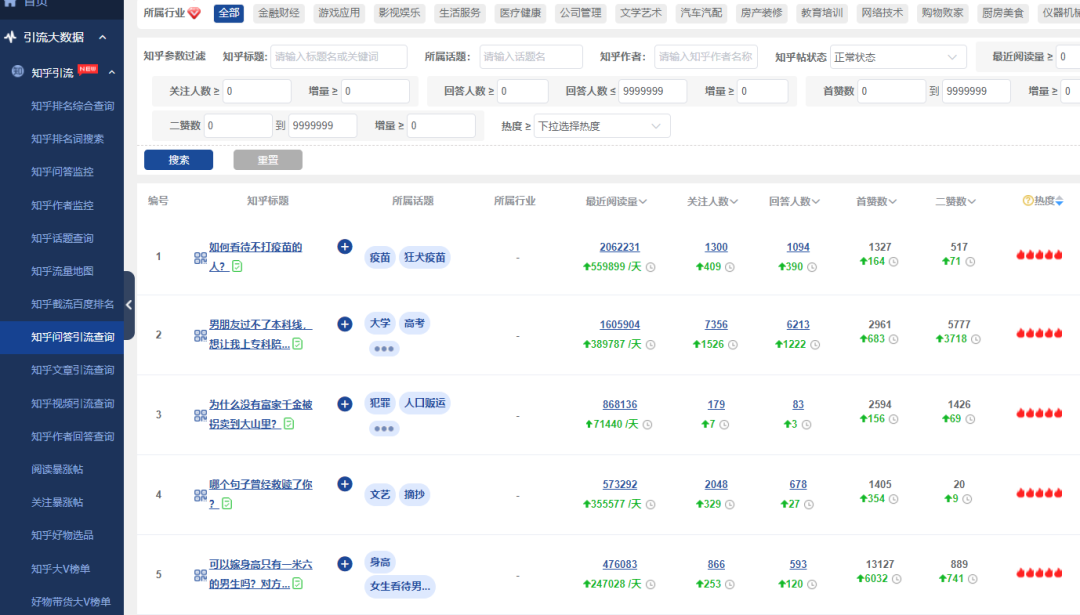Select the 游戏应用 industry tab
Image resolution: width=1080 pixels, height=615 pixels.
339,13
